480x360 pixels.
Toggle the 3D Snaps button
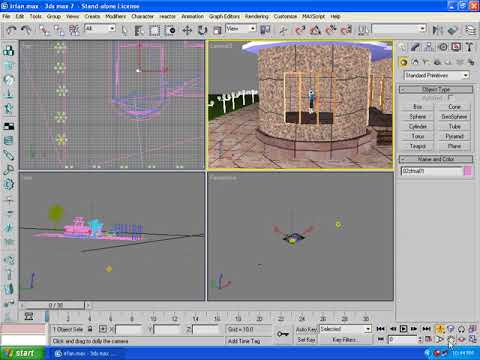(x=300, y=31)
